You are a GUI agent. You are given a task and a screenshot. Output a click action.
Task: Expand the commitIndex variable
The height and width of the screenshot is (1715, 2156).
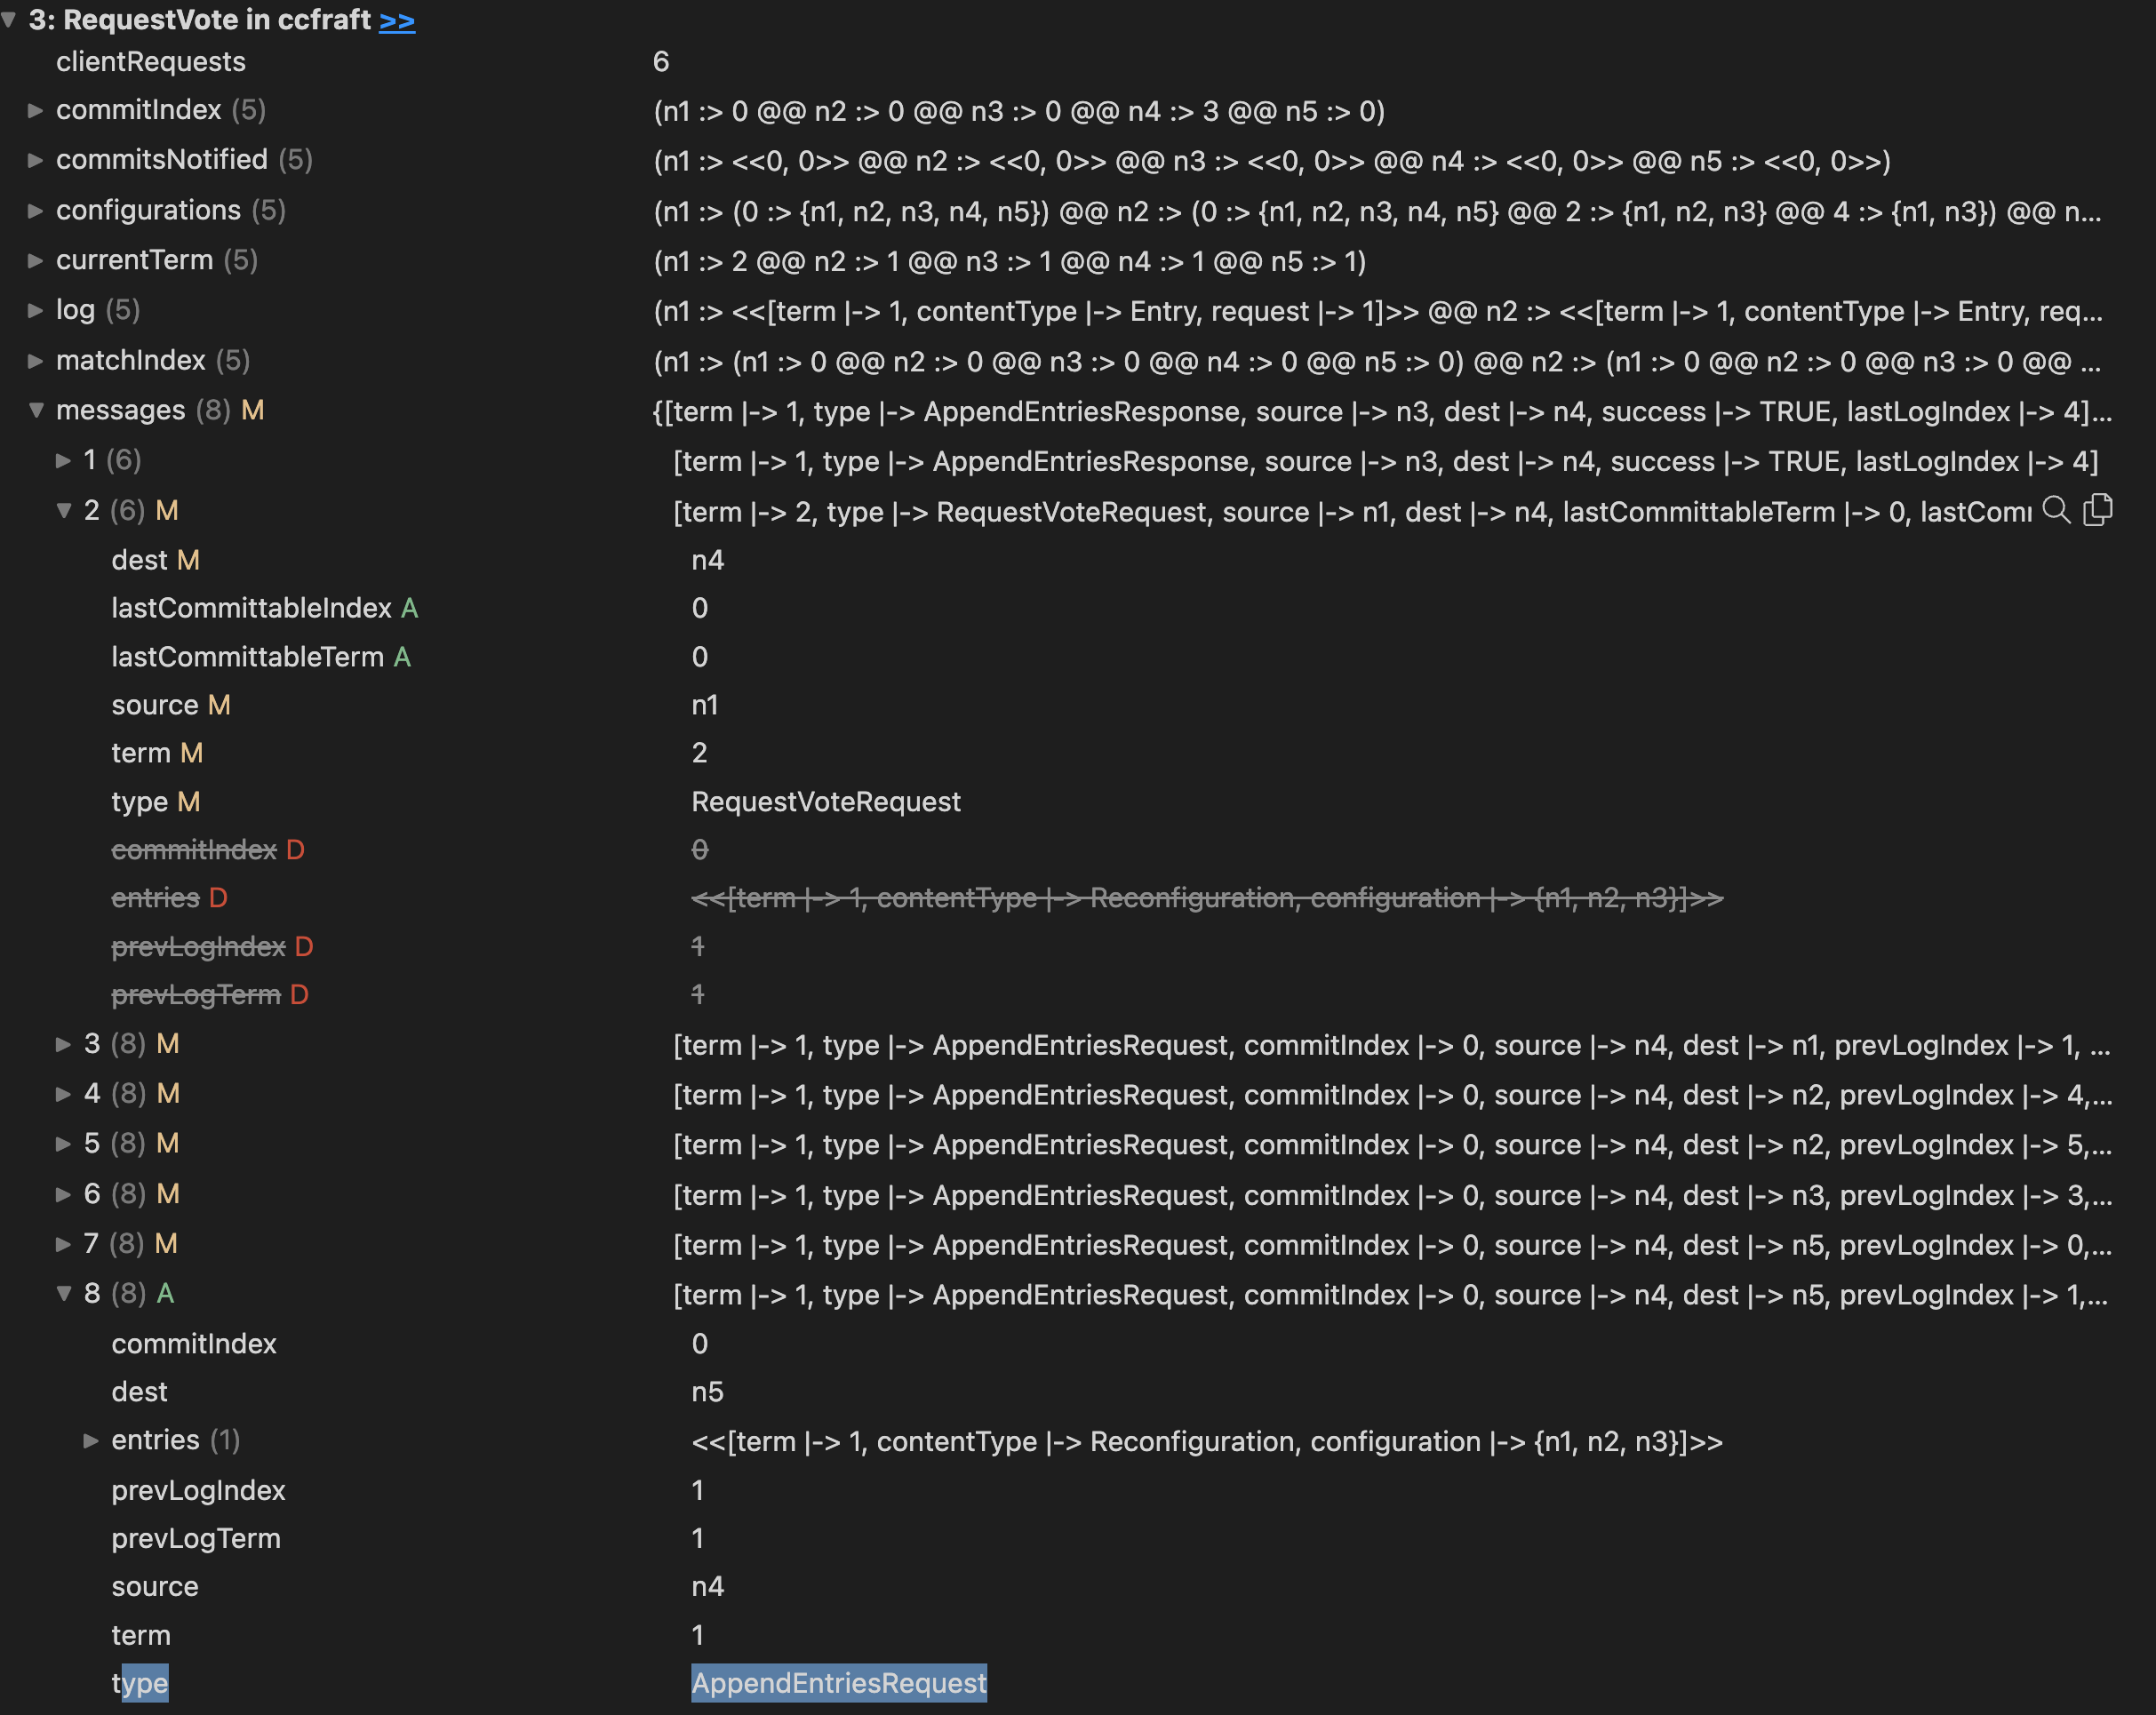click(x=36, y=111)
